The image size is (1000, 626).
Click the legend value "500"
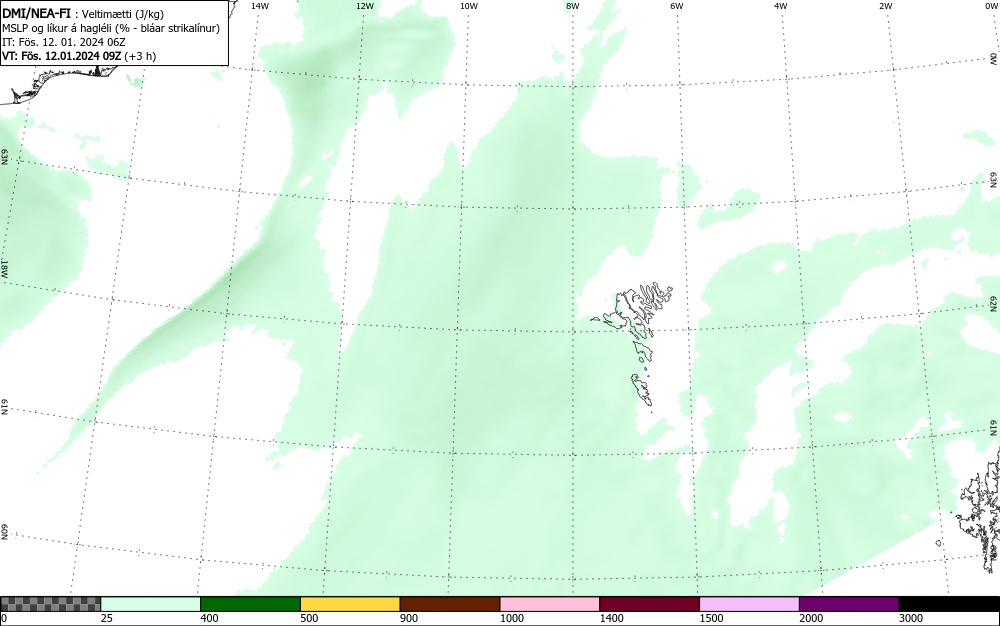point(309,618)
